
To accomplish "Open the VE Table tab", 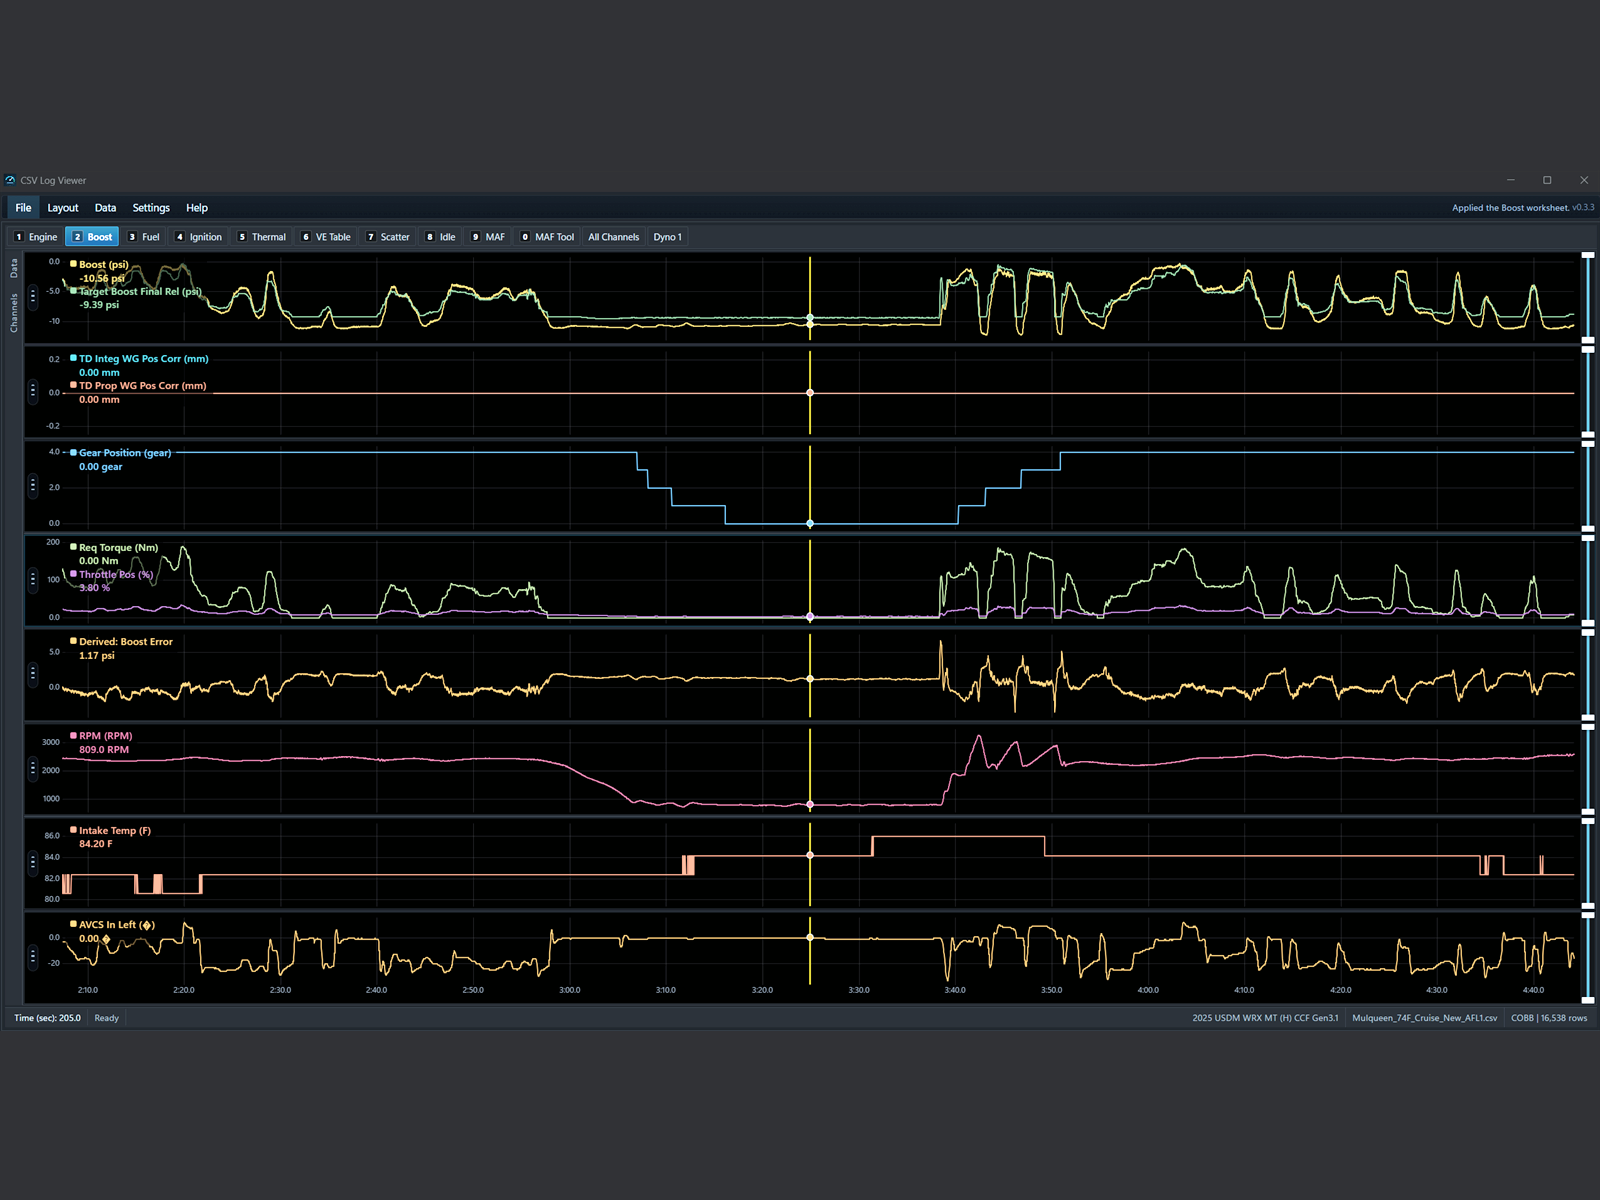I will tap(327, 237).
